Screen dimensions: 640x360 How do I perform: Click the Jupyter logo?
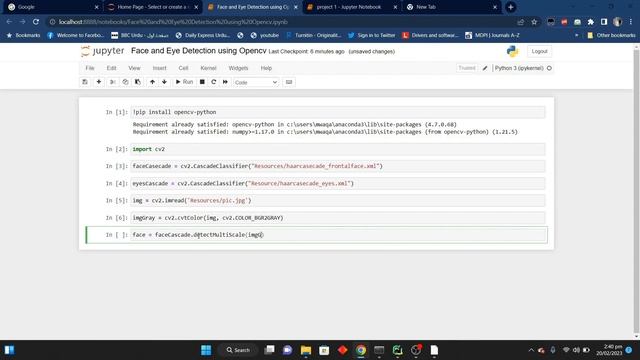coord(102,51)
